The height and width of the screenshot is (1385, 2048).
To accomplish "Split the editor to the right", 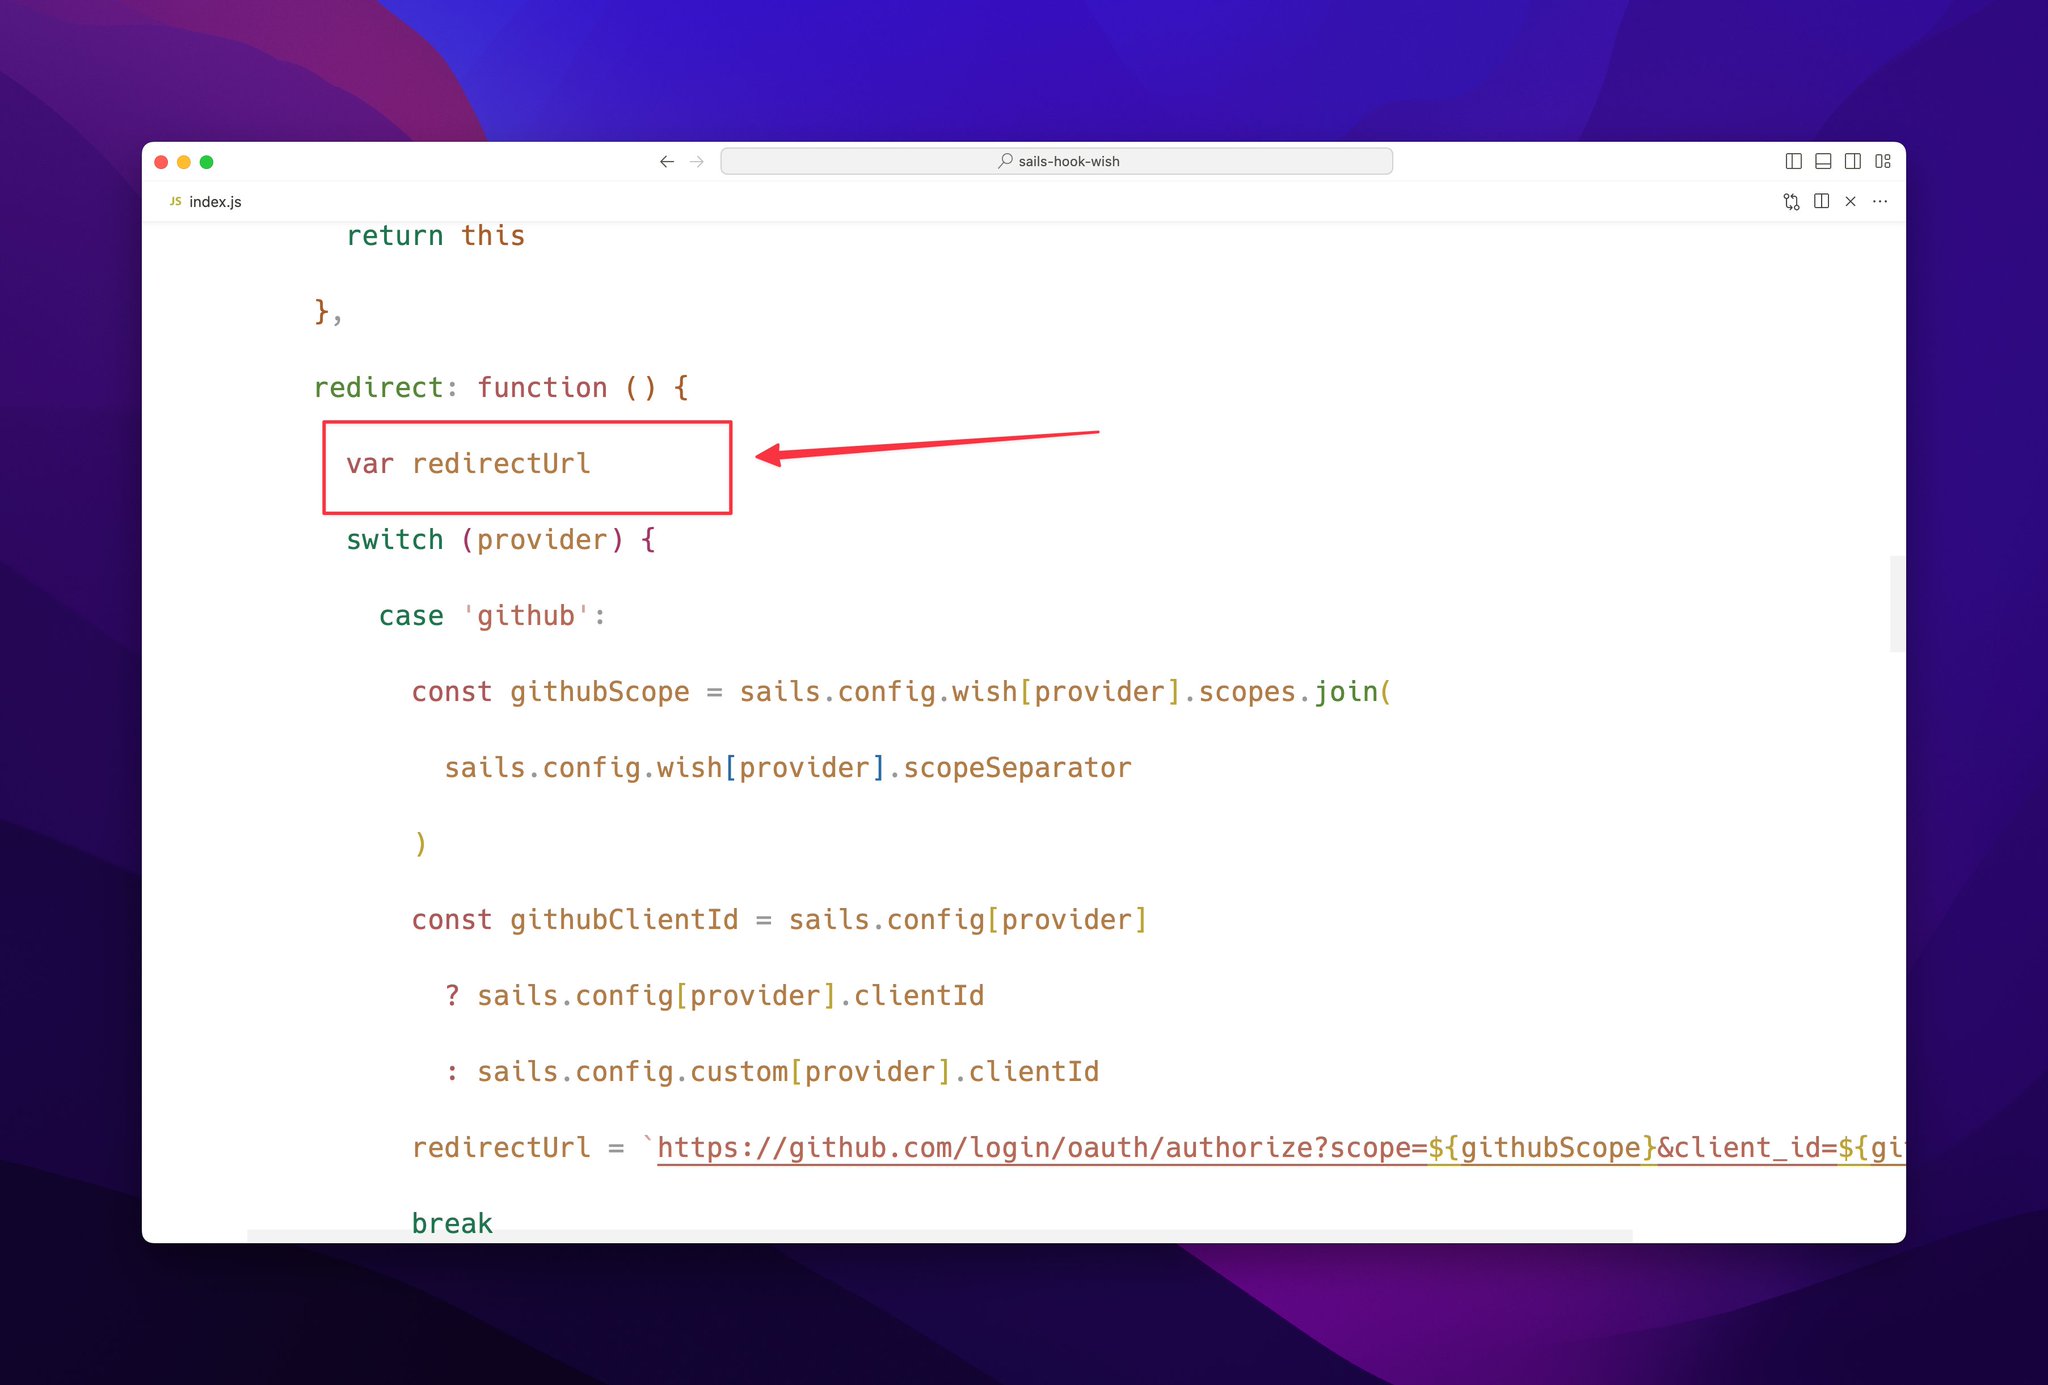I will pos(1821,202).
